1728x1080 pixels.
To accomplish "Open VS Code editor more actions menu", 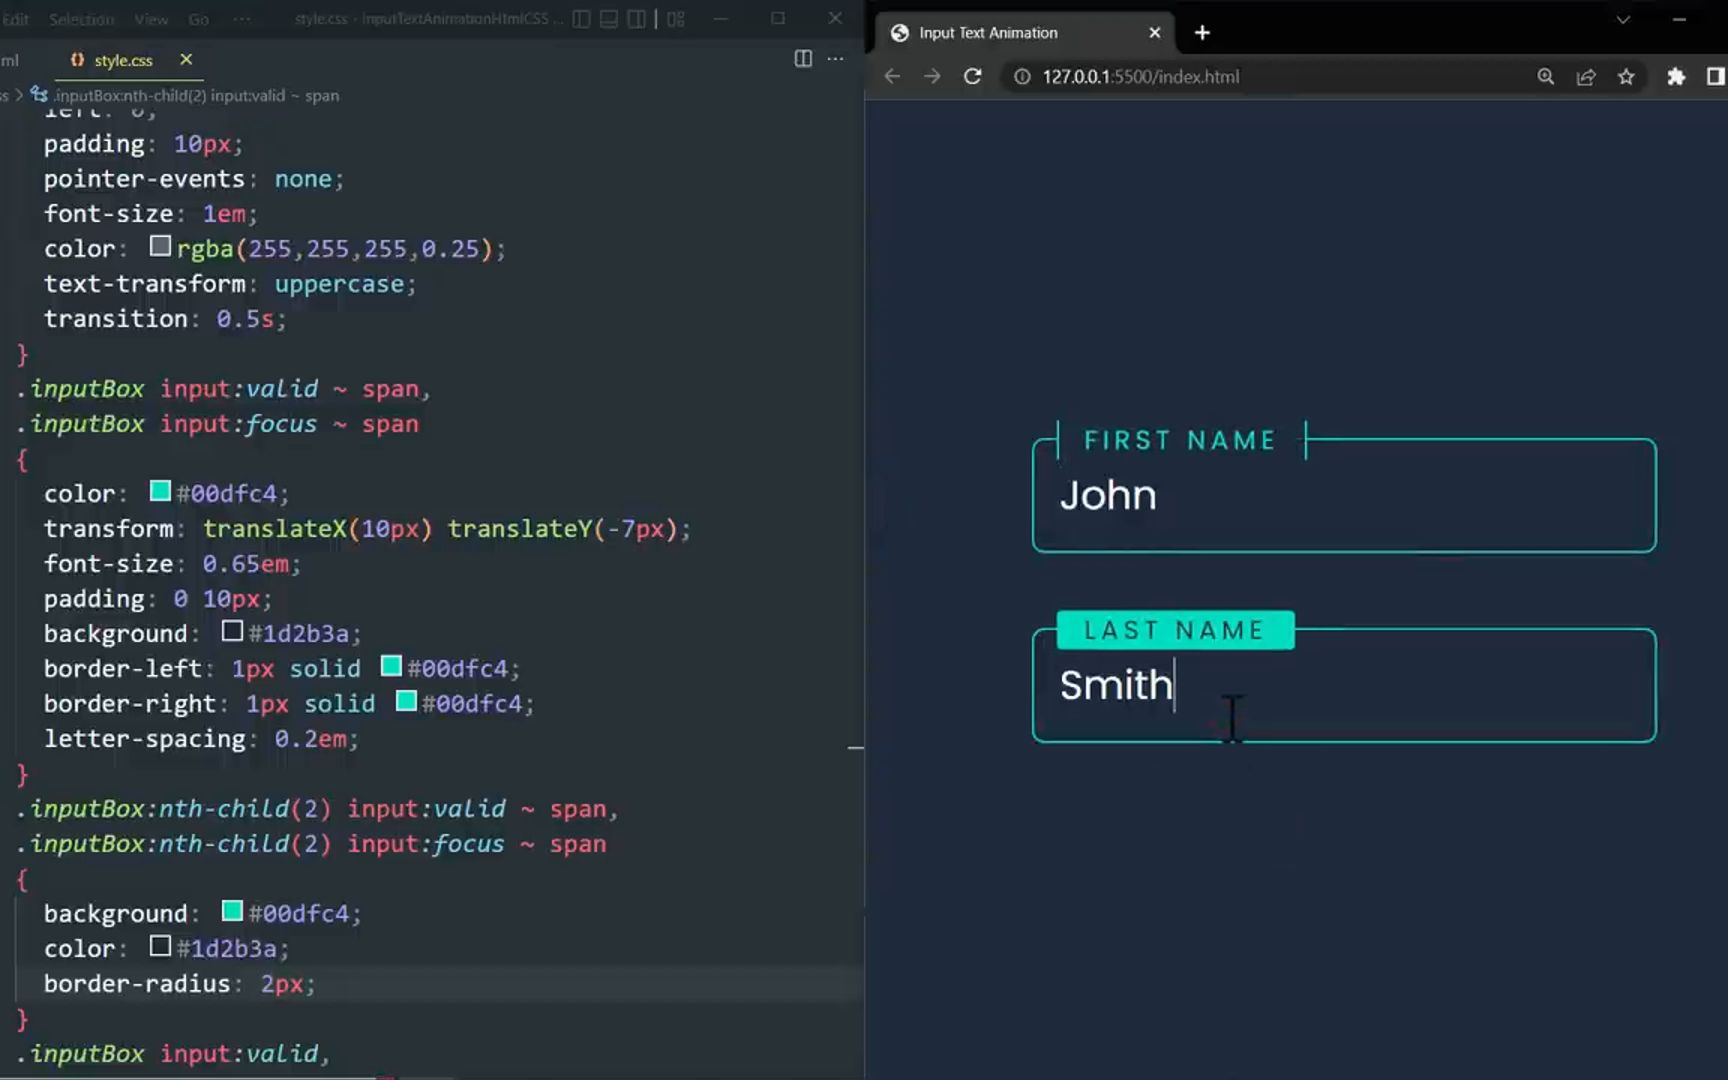I will 835,59.
